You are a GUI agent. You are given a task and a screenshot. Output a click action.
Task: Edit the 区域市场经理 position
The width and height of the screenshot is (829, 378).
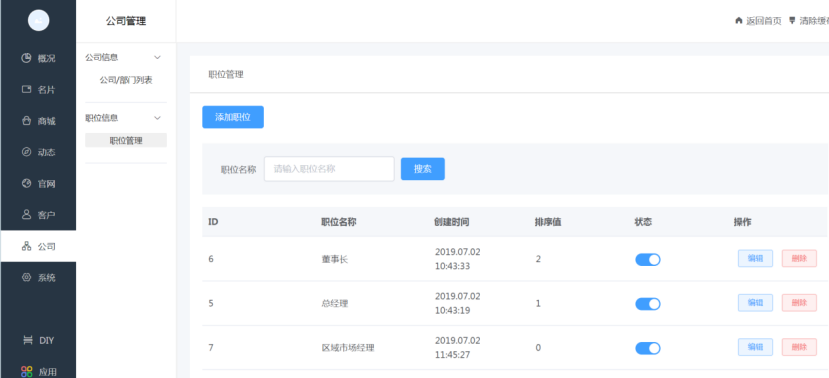tap(755, 347)
